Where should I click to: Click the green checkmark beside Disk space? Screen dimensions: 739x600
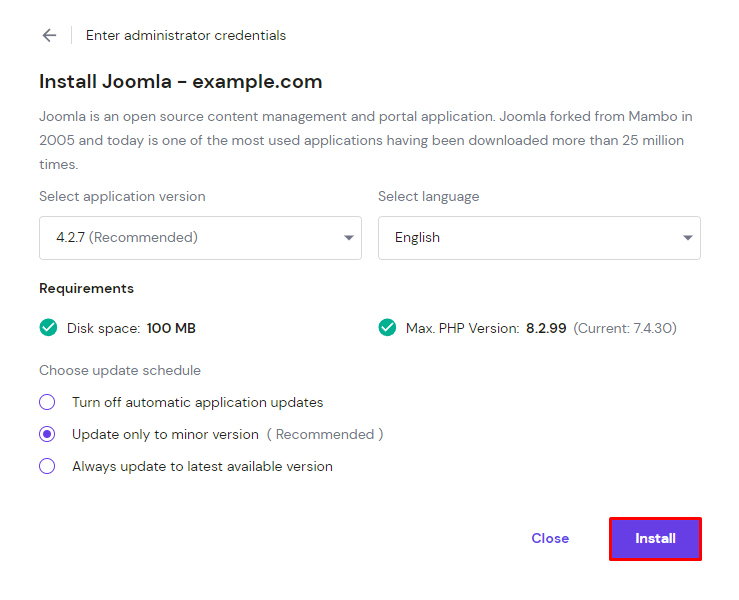click(48, 327)
